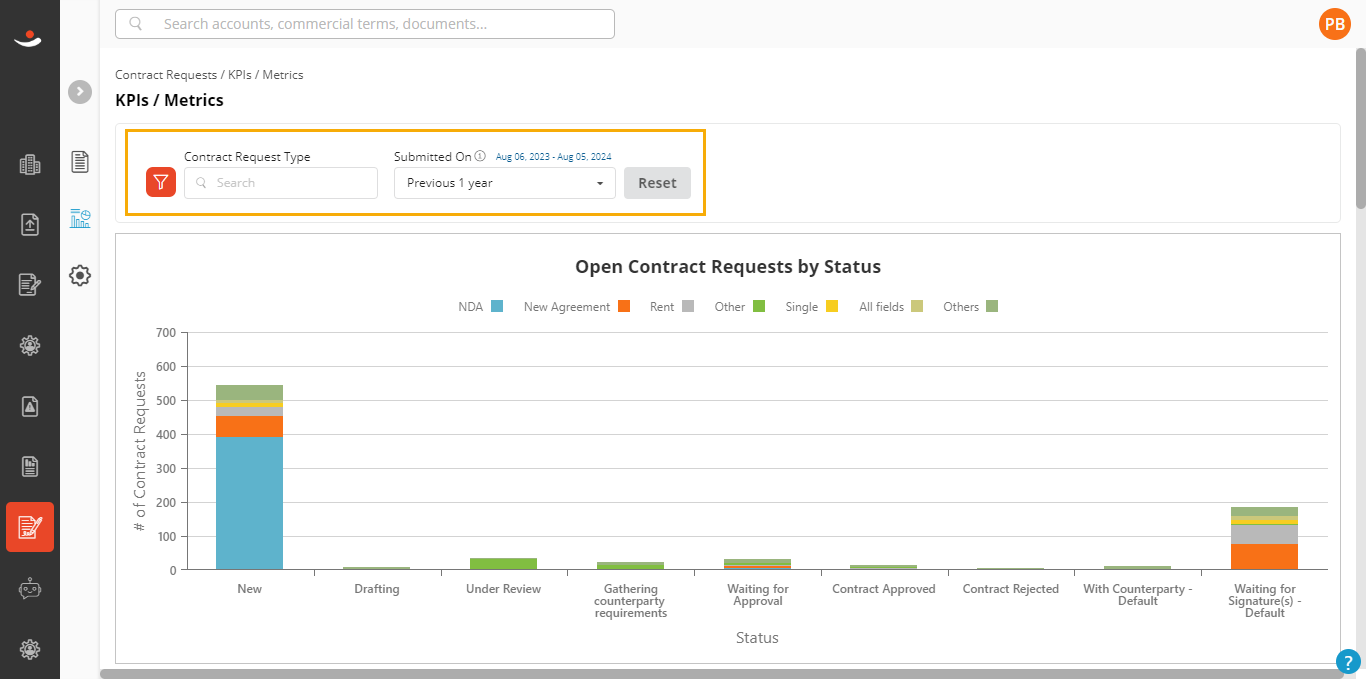Open the Previous 1 year dropdown
This screenshot has width=1366, height=679.
(x=505, y=183)
